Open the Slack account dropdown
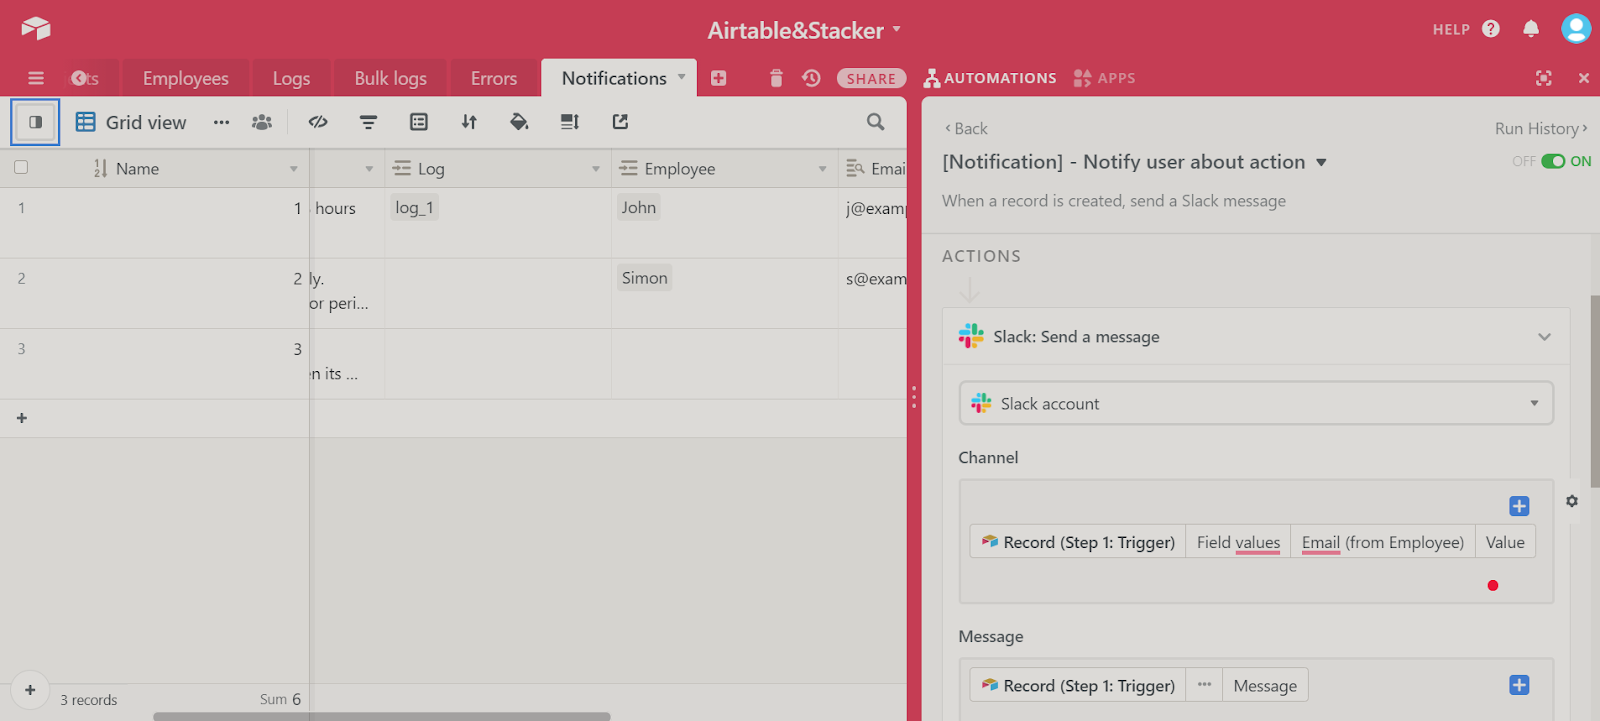This screenshot has height=721, width=1600. 1256,403
